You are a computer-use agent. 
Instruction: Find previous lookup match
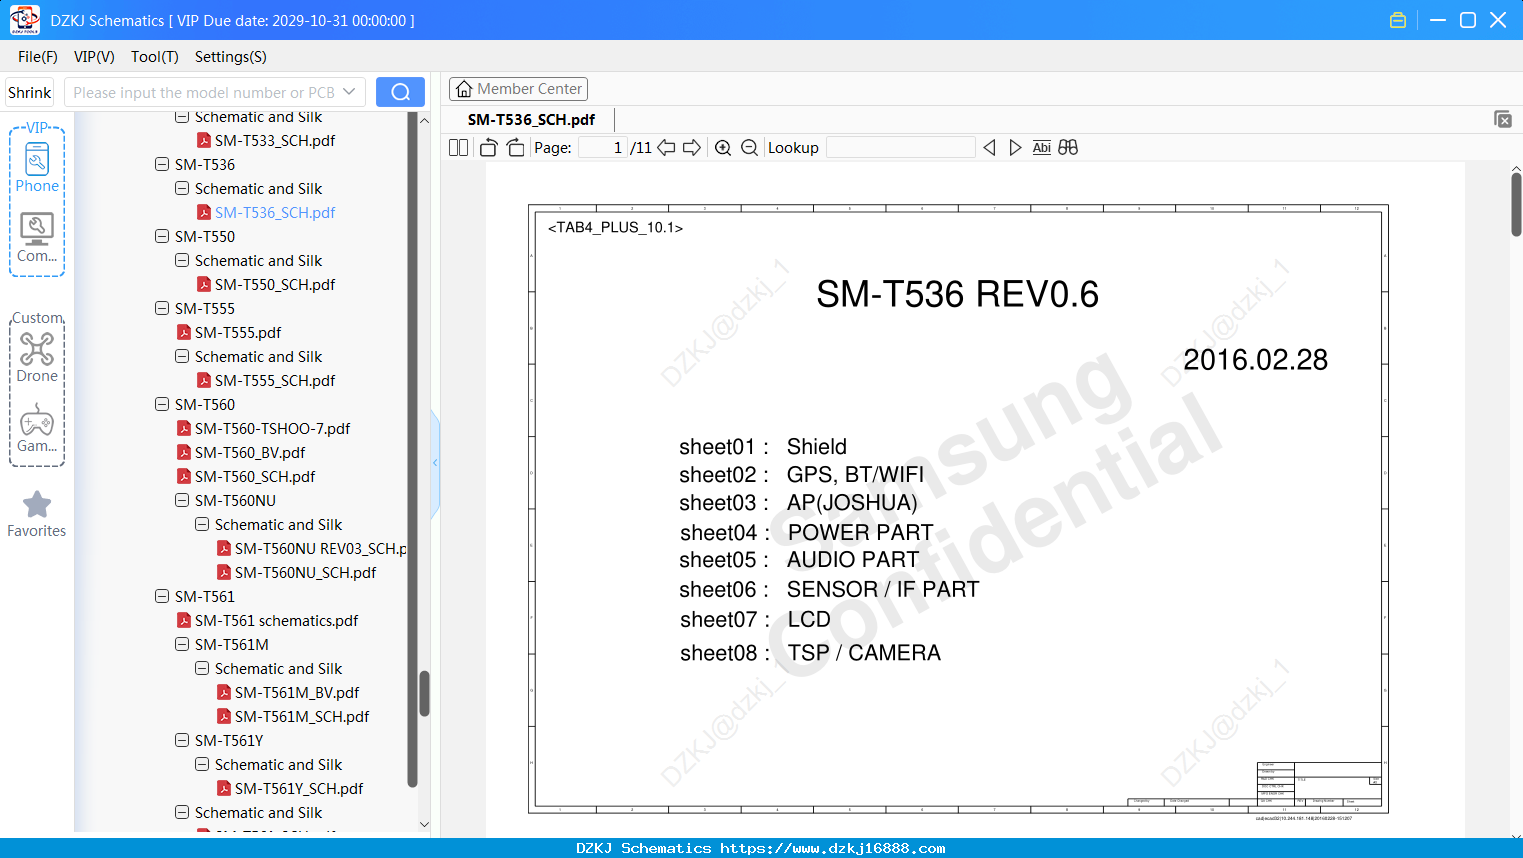point(989,148)
